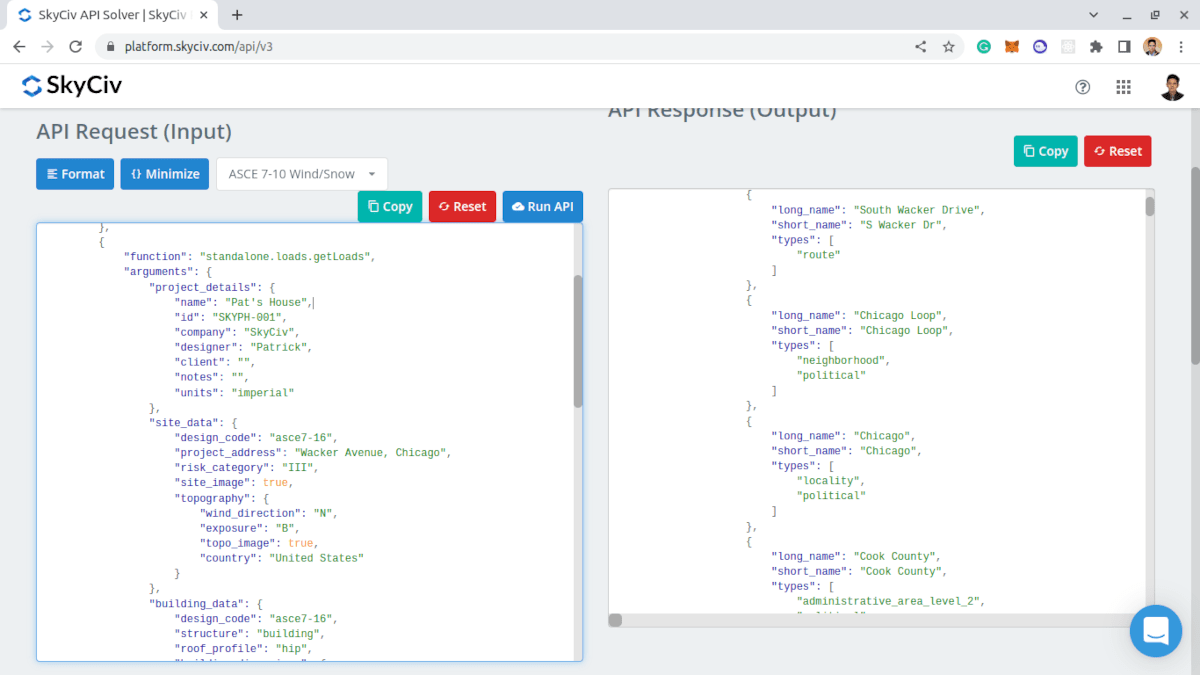Screen dimensions: 1200x675
Task: Reload the page
Action: (76, 46)
